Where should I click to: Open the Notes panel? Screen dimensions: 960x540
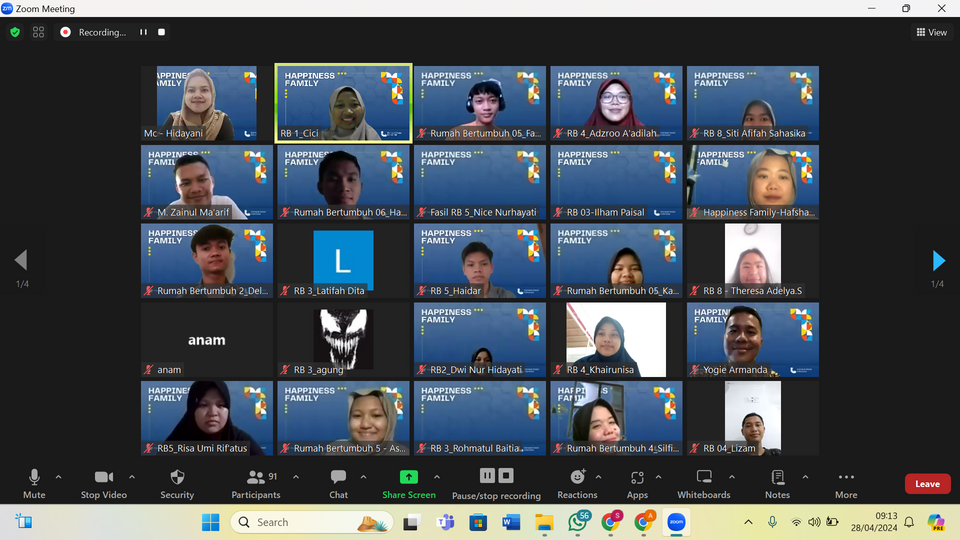pyautogui.click(x=777, y=483)
